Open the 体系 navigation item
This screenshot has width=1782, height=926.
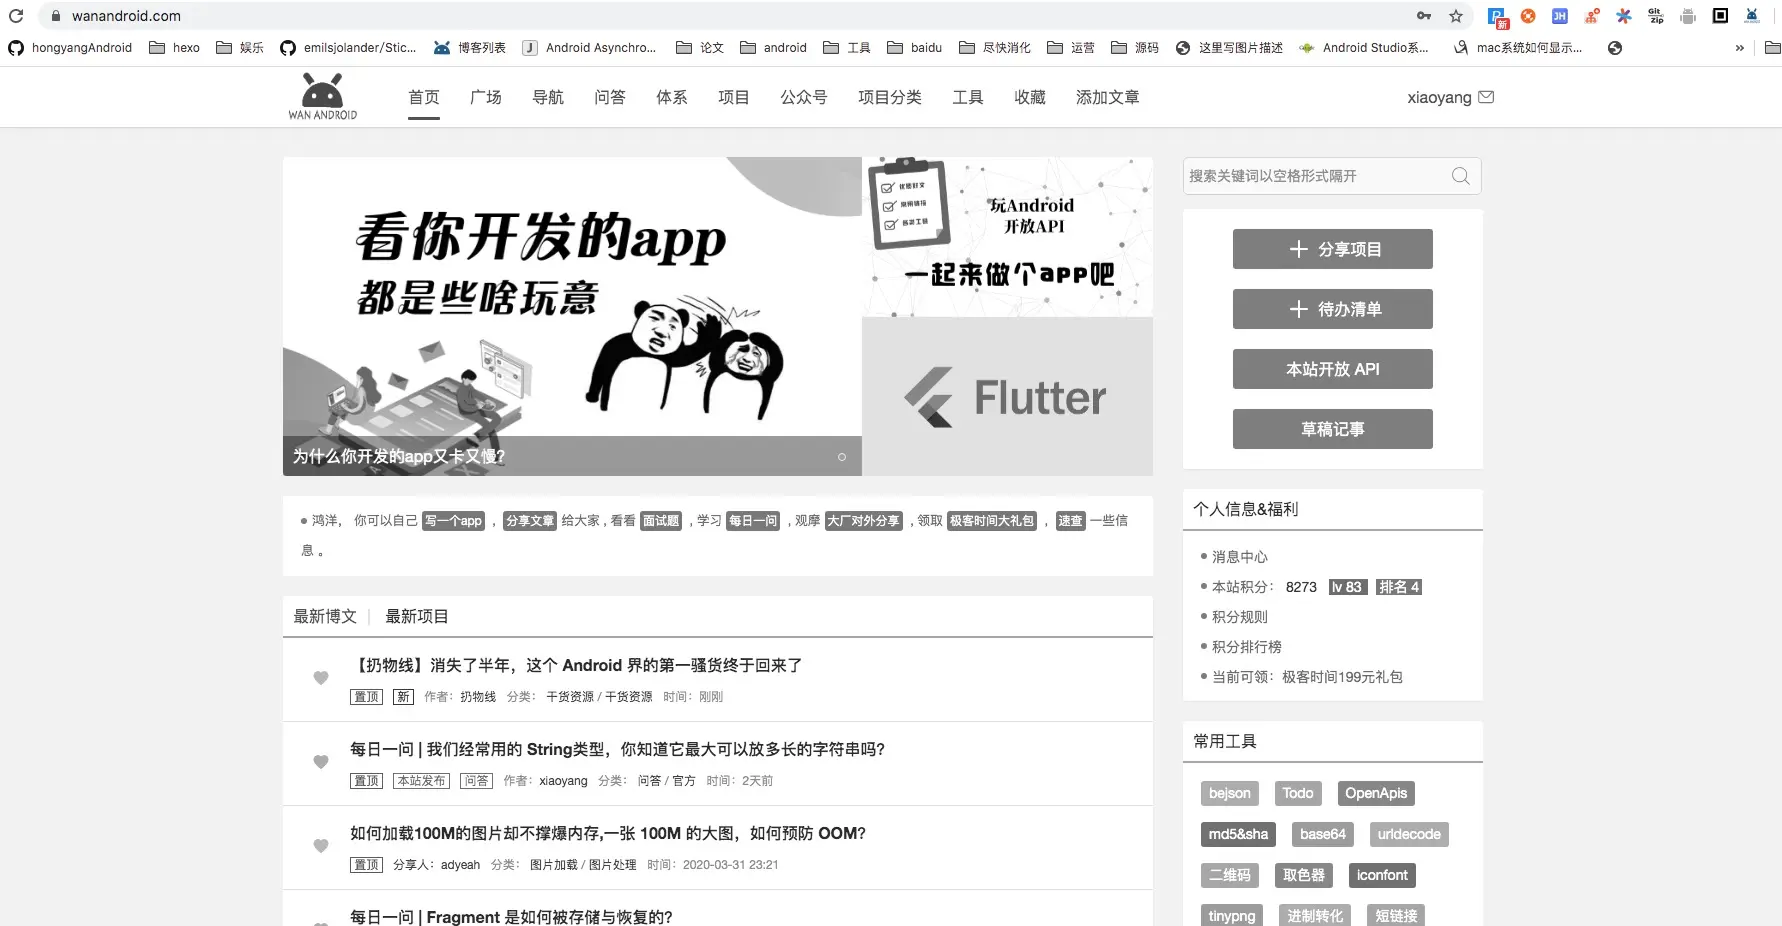click(x=672, y=97)
